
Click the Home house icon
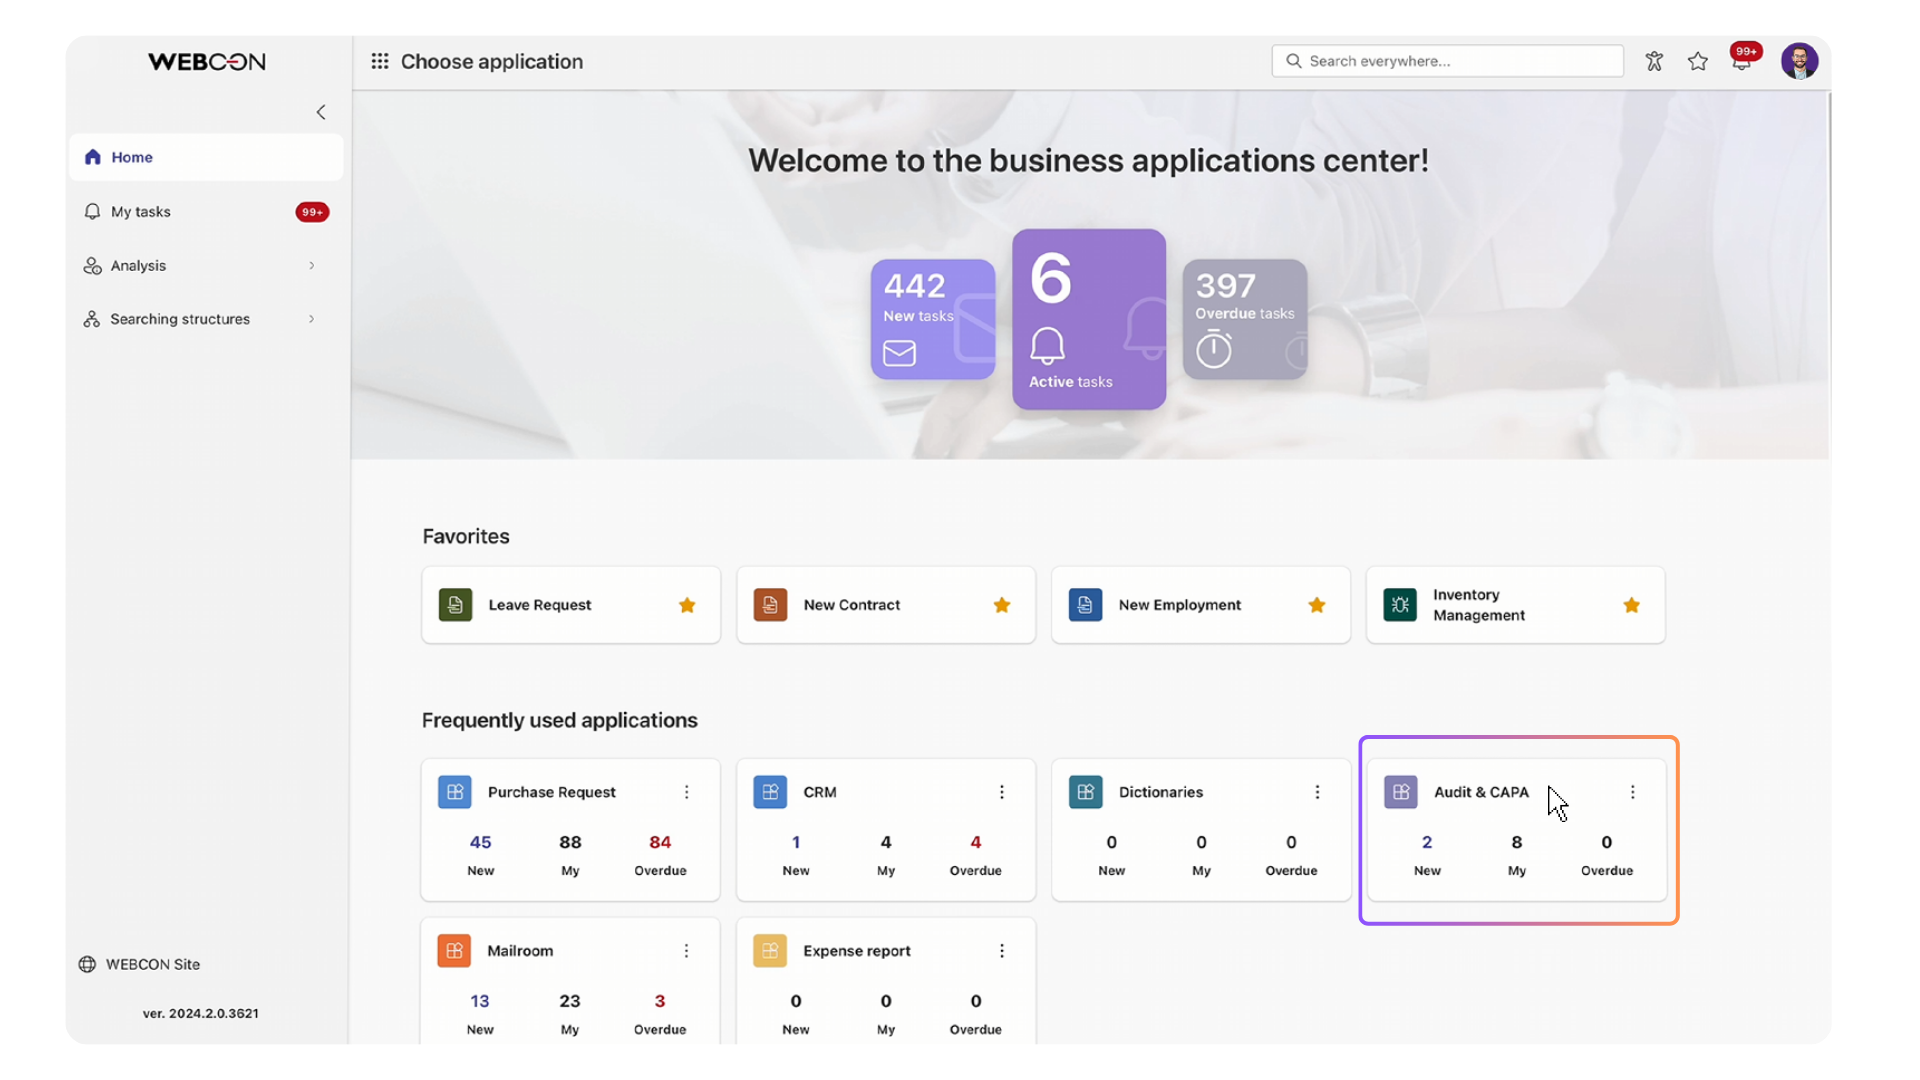click(x=93, y=157)
